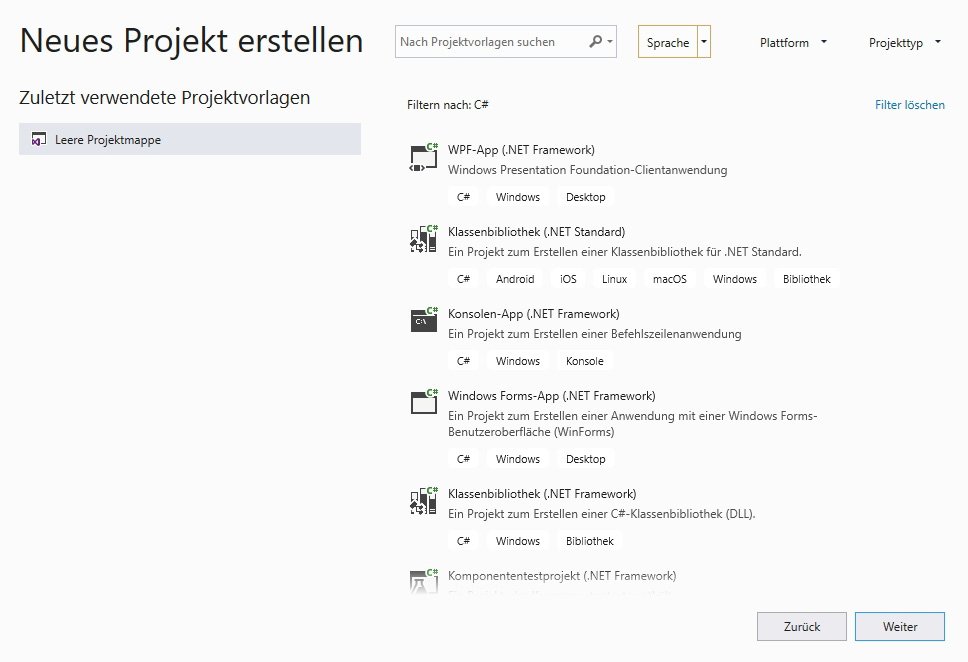Select the Windows Forms-App template icon

point(422,402)
